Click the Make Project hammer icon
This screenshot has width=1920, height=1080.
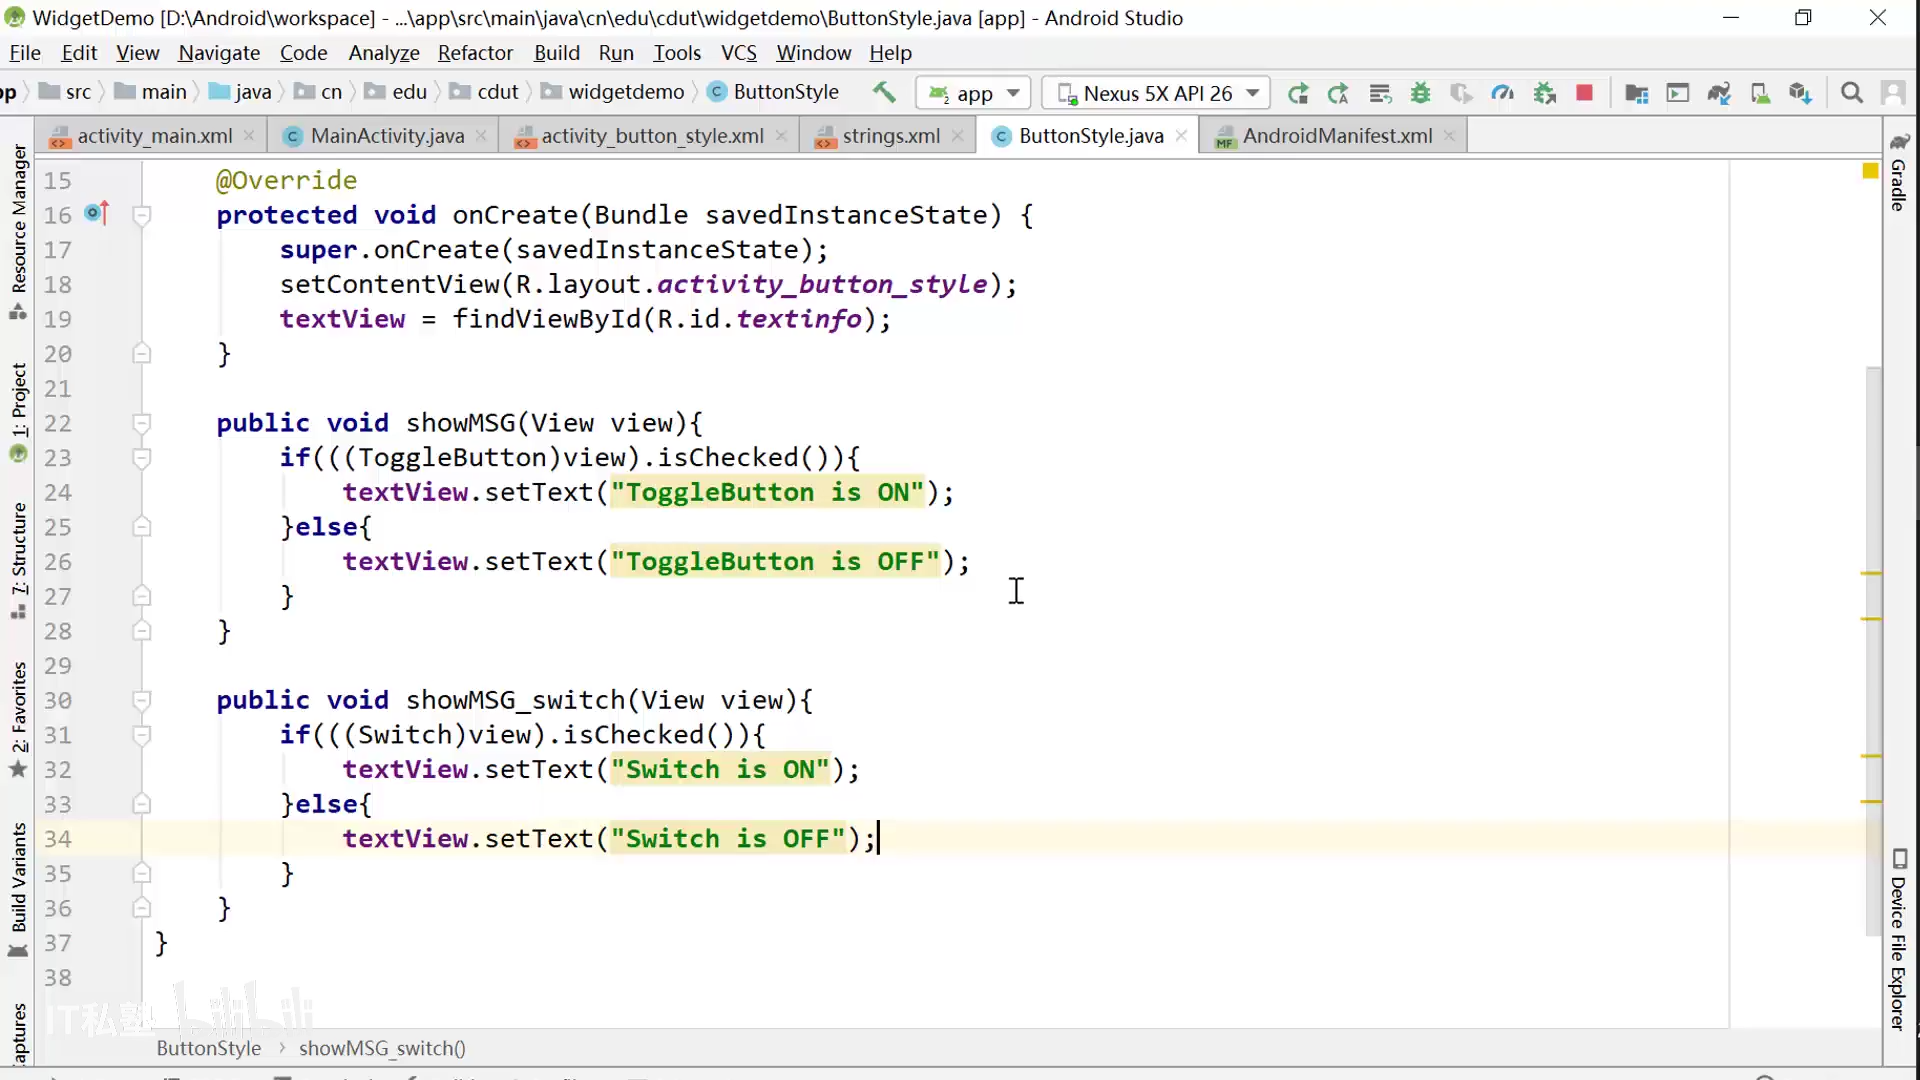click(x=884, y=92)
